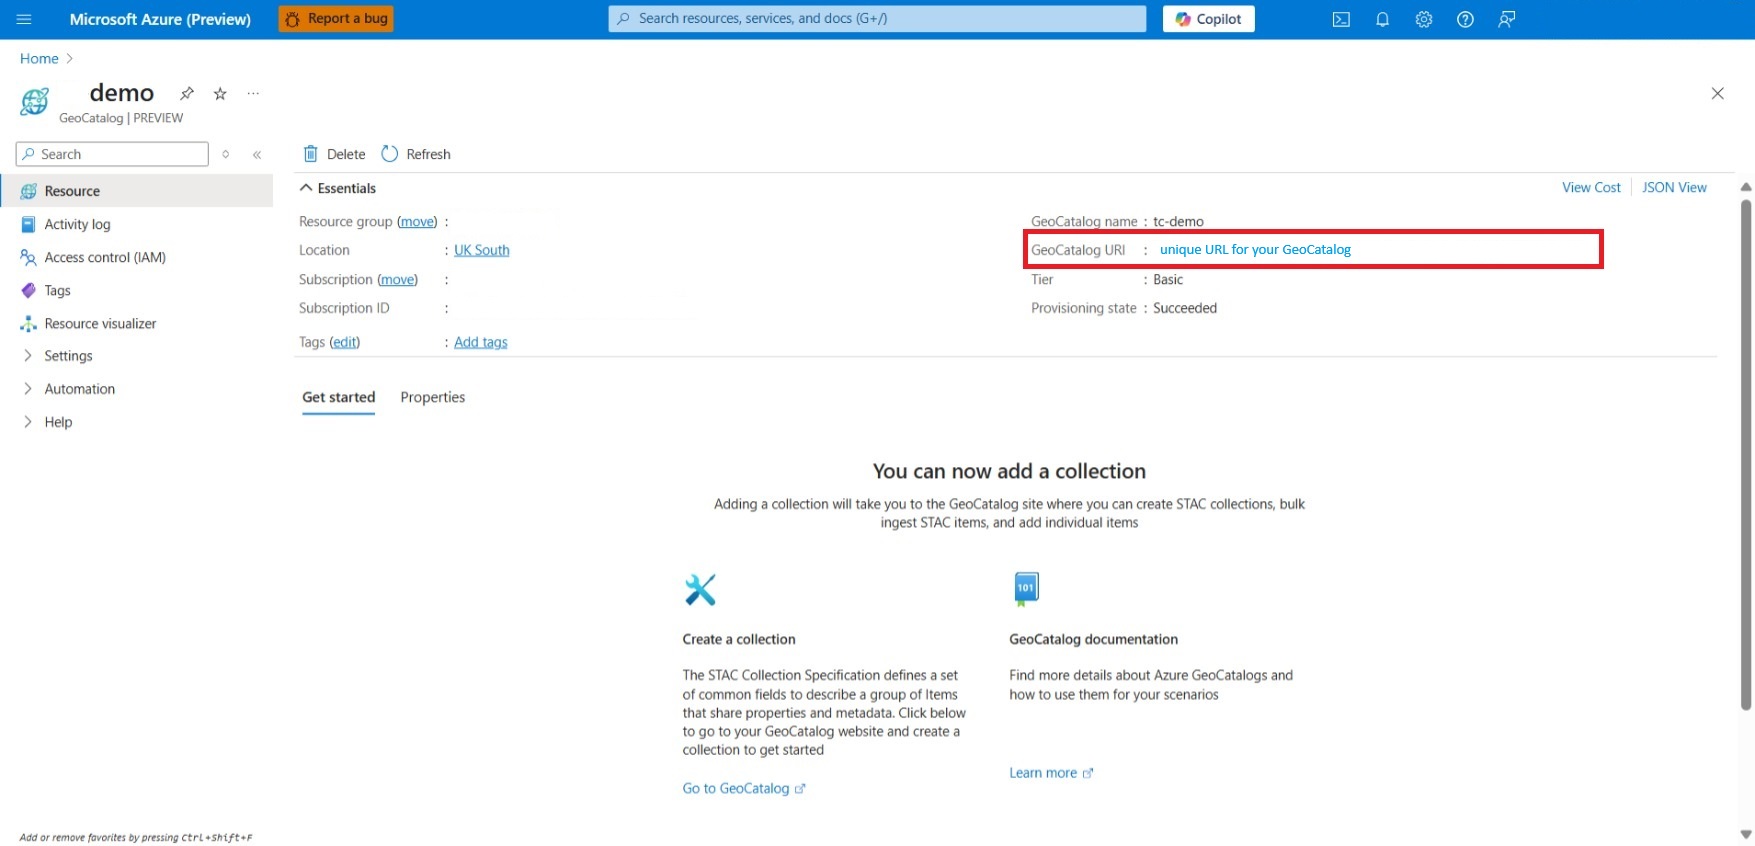Focus the global Azure search box
The height and width of the screenshot is (846, 1755).
pos(877,19)
